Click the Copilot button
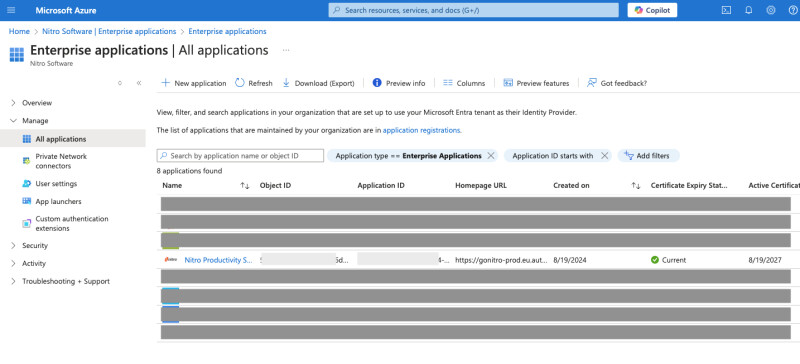 (x=652, y=10)
